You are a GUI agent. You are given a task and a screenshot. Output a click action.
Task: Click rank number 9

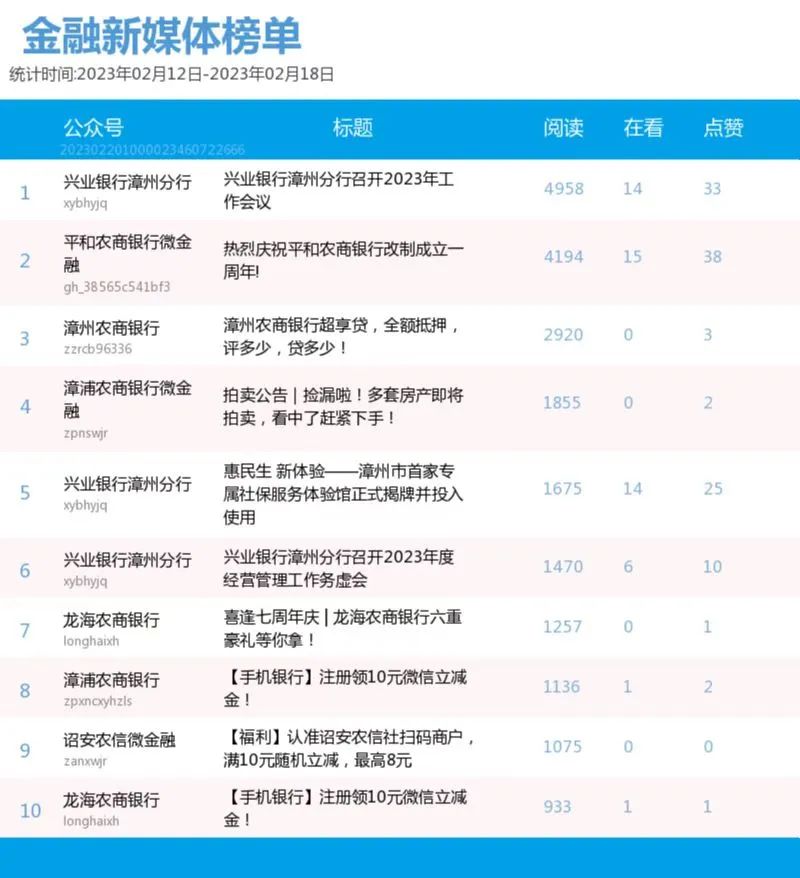(25, 751)
